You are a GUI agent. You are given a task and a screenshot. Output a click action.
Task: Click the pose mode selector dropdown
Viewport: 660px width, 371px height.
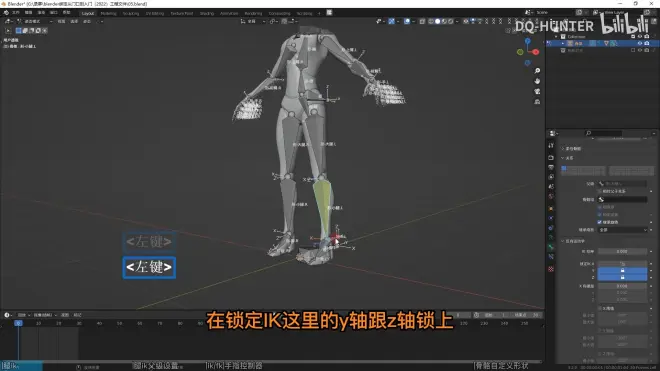pos(35,21)
